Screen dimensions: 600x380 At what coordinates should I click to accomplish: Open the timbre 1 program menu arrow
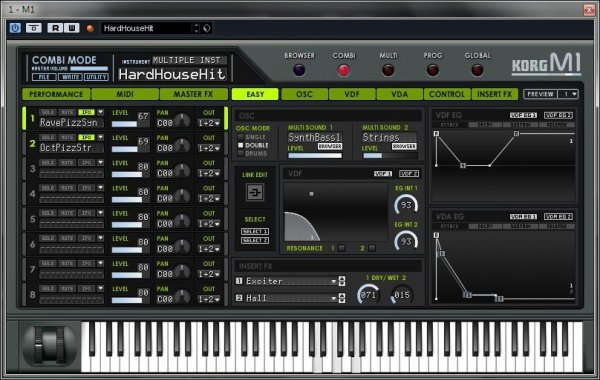coord(100,113)
